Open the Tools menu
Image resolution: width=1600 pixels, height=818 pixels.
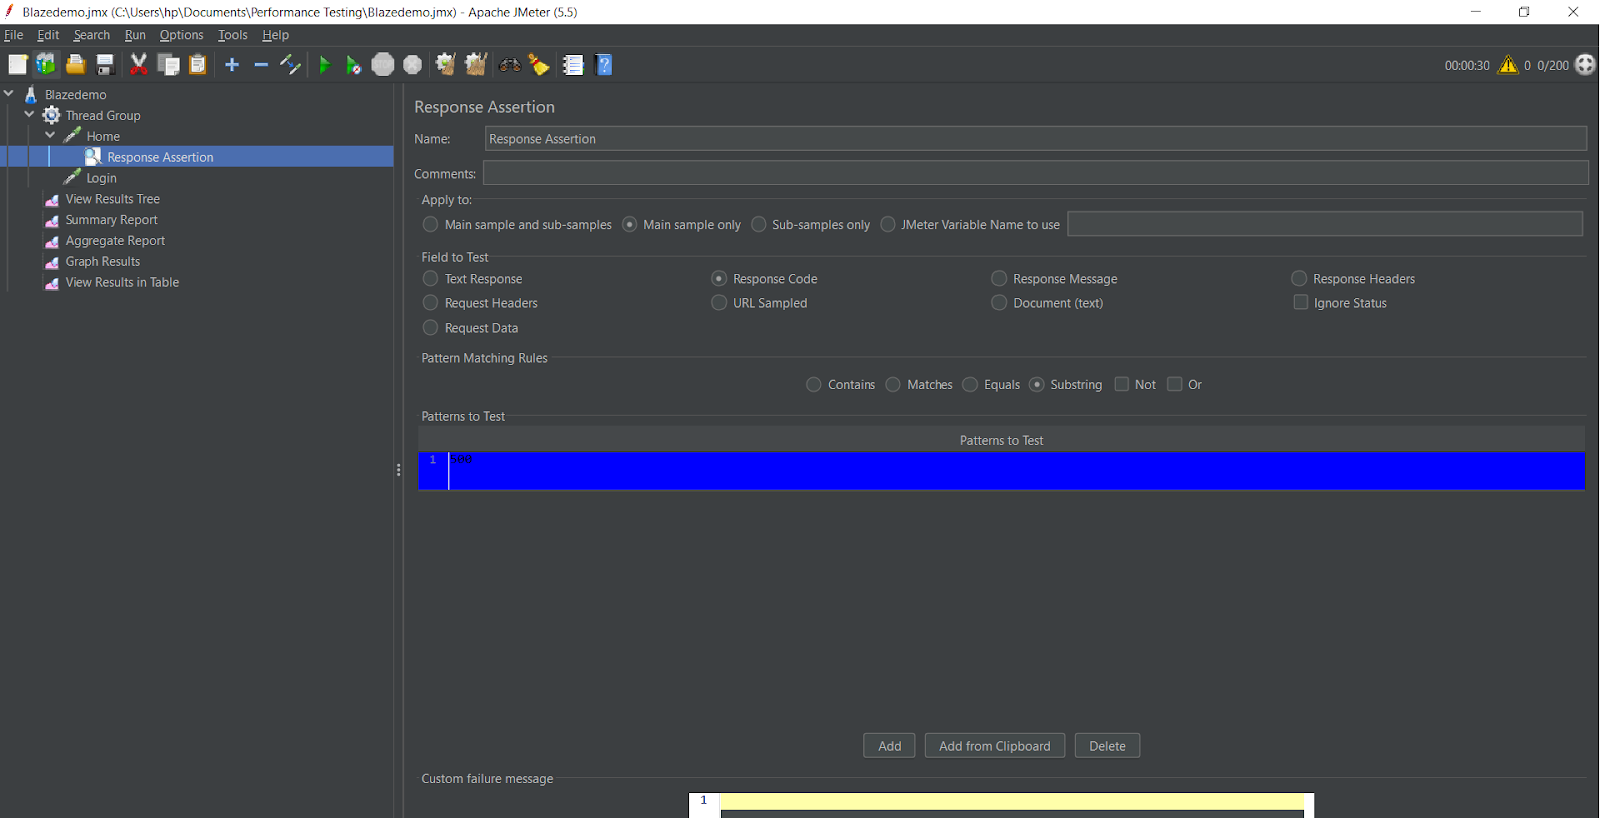point(233,35)
